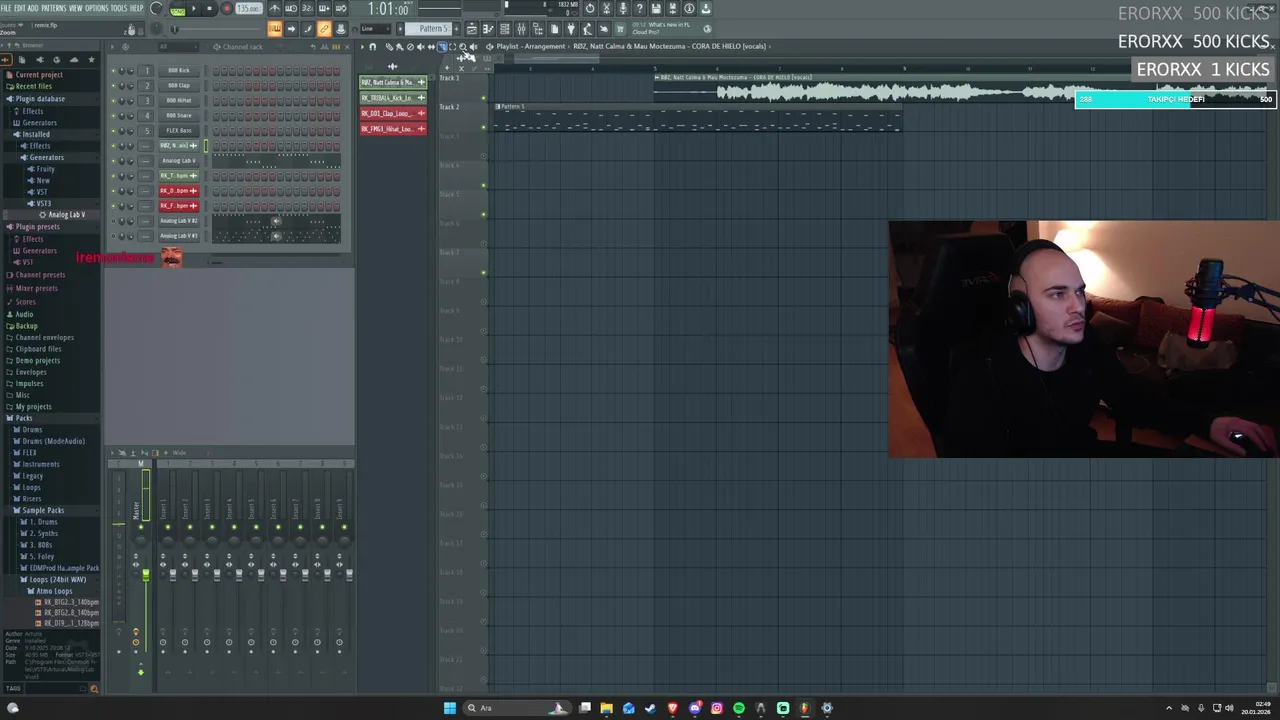The width and height of the screenshot is (1280, 720).
Task: Click the Insert 1 mixer fader
Action: (172, 574)
